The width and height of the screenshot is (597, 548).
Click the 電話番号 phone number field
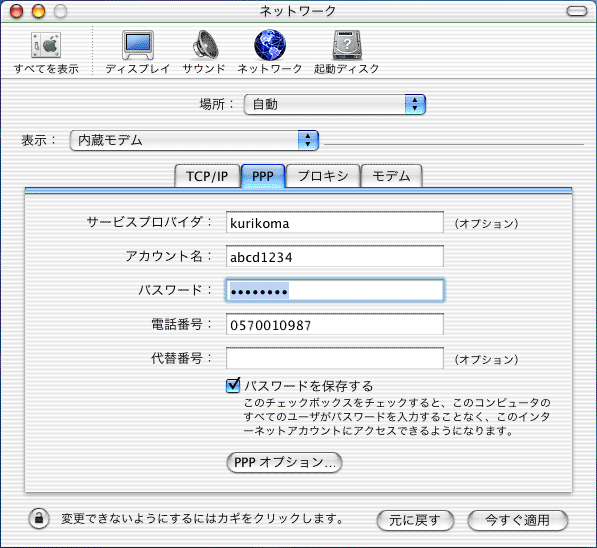tap(335, 324)
